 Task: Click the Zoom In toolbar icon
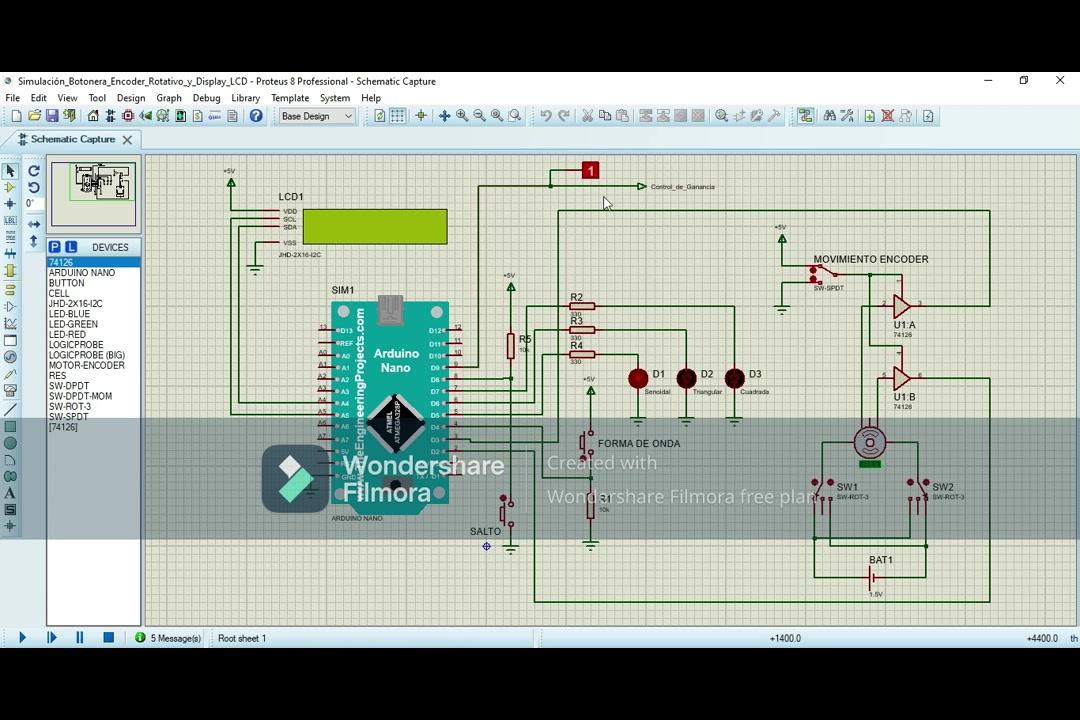(x=462, y=116)
